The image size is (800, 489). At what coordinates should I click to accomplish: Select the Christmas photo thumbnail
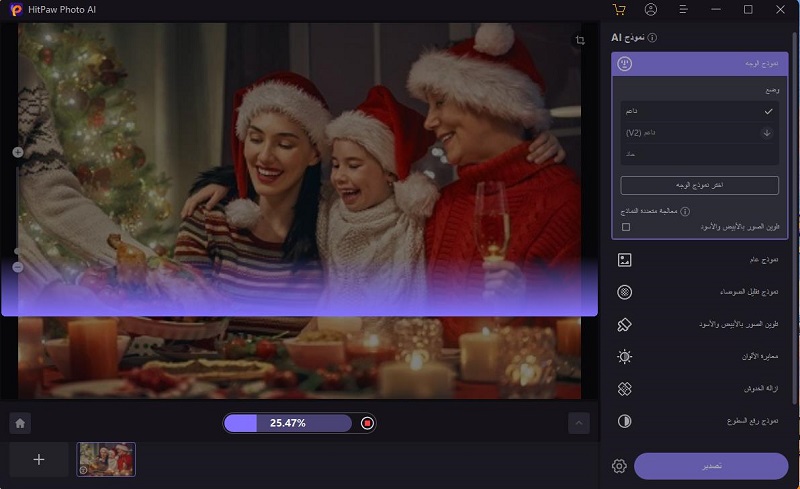[x=106, y=459]
